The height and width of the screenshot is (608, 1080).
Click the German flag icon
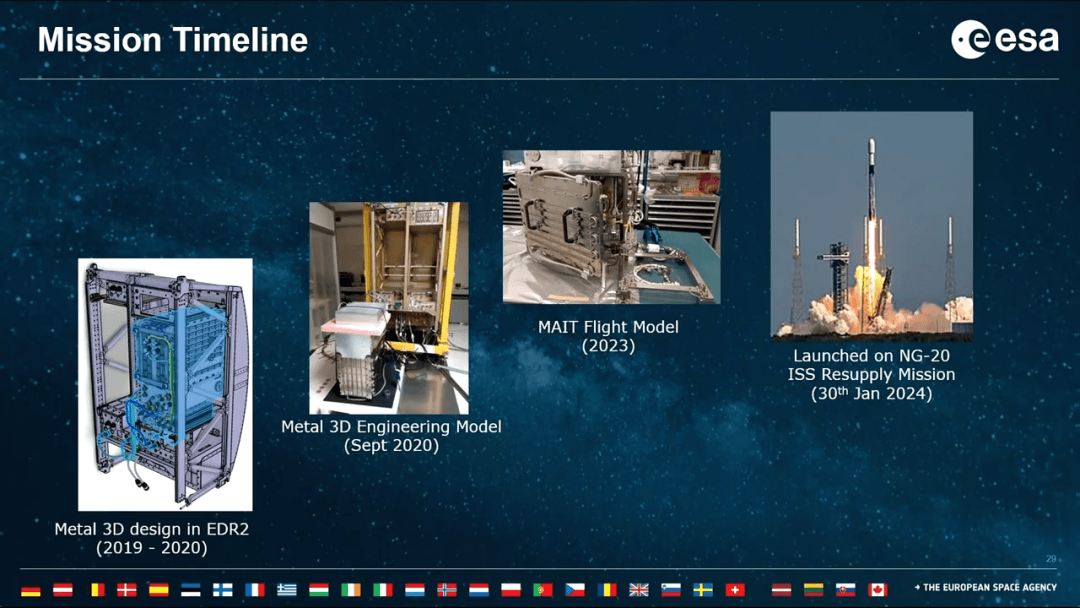pyautogui.click(x=31, y=590)
